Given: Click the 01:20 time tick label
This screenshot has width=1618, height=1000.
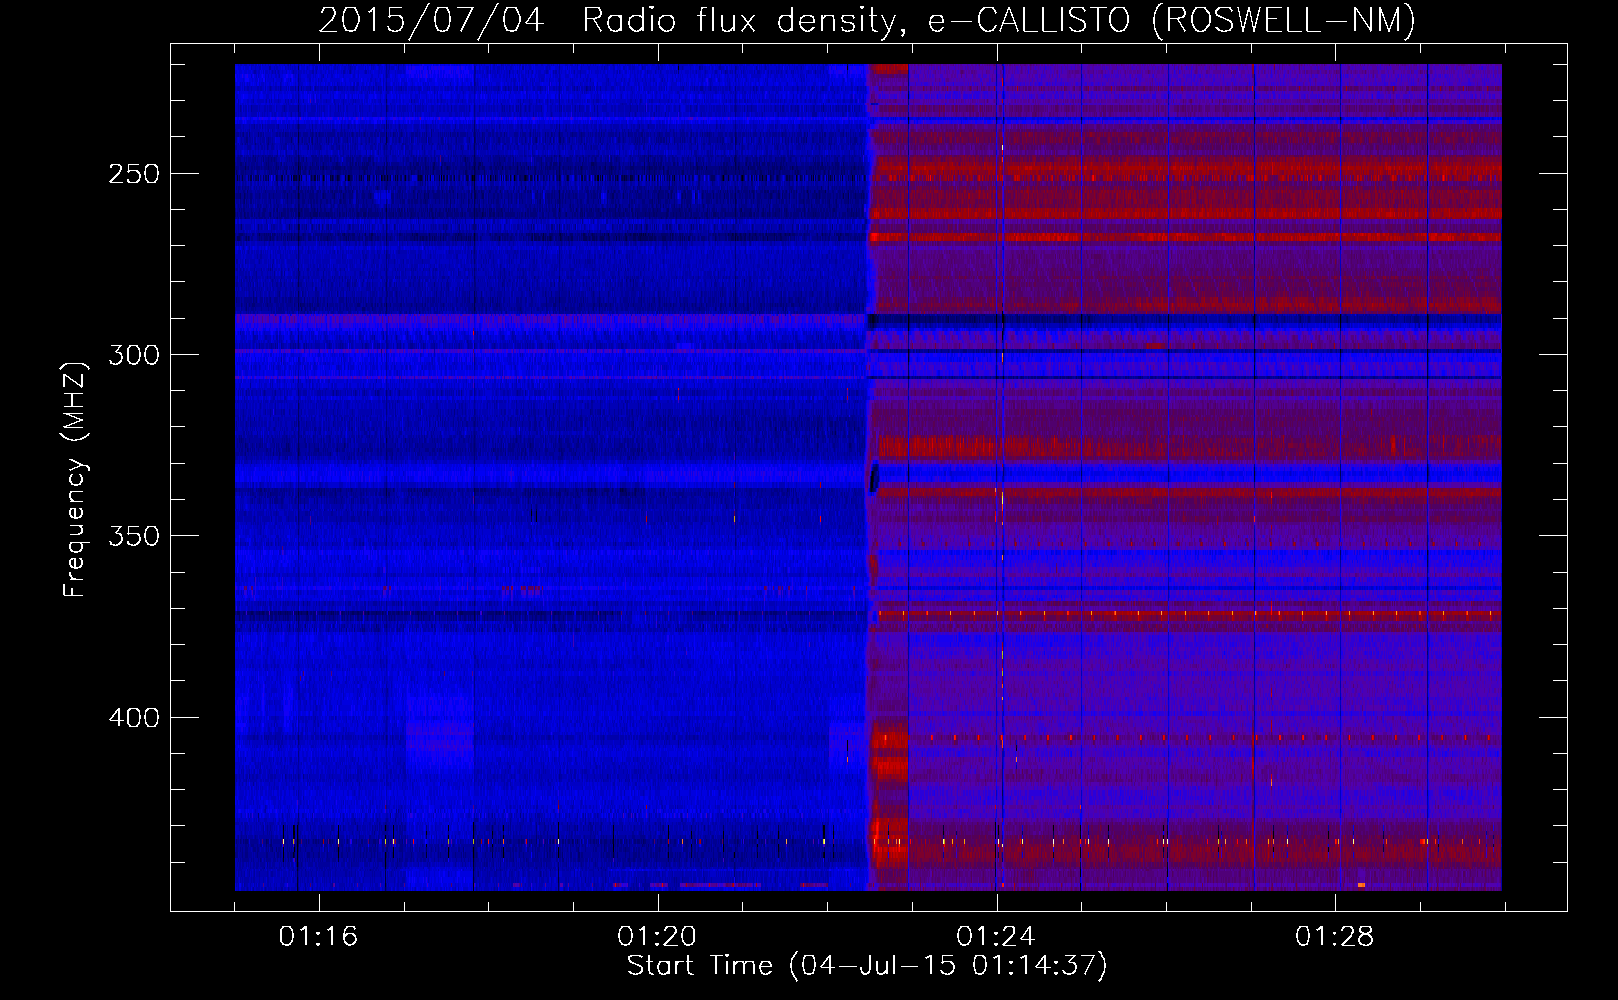Looking at the screenshot, I should pyautogui.click(x=657, y=937).
